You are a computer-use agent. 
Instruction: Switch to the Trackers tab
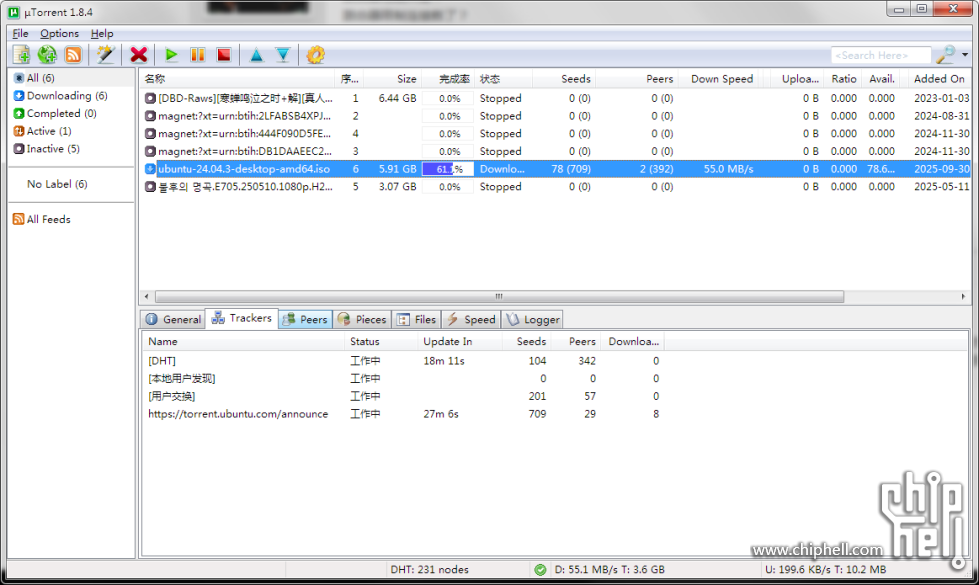(242, 318)
